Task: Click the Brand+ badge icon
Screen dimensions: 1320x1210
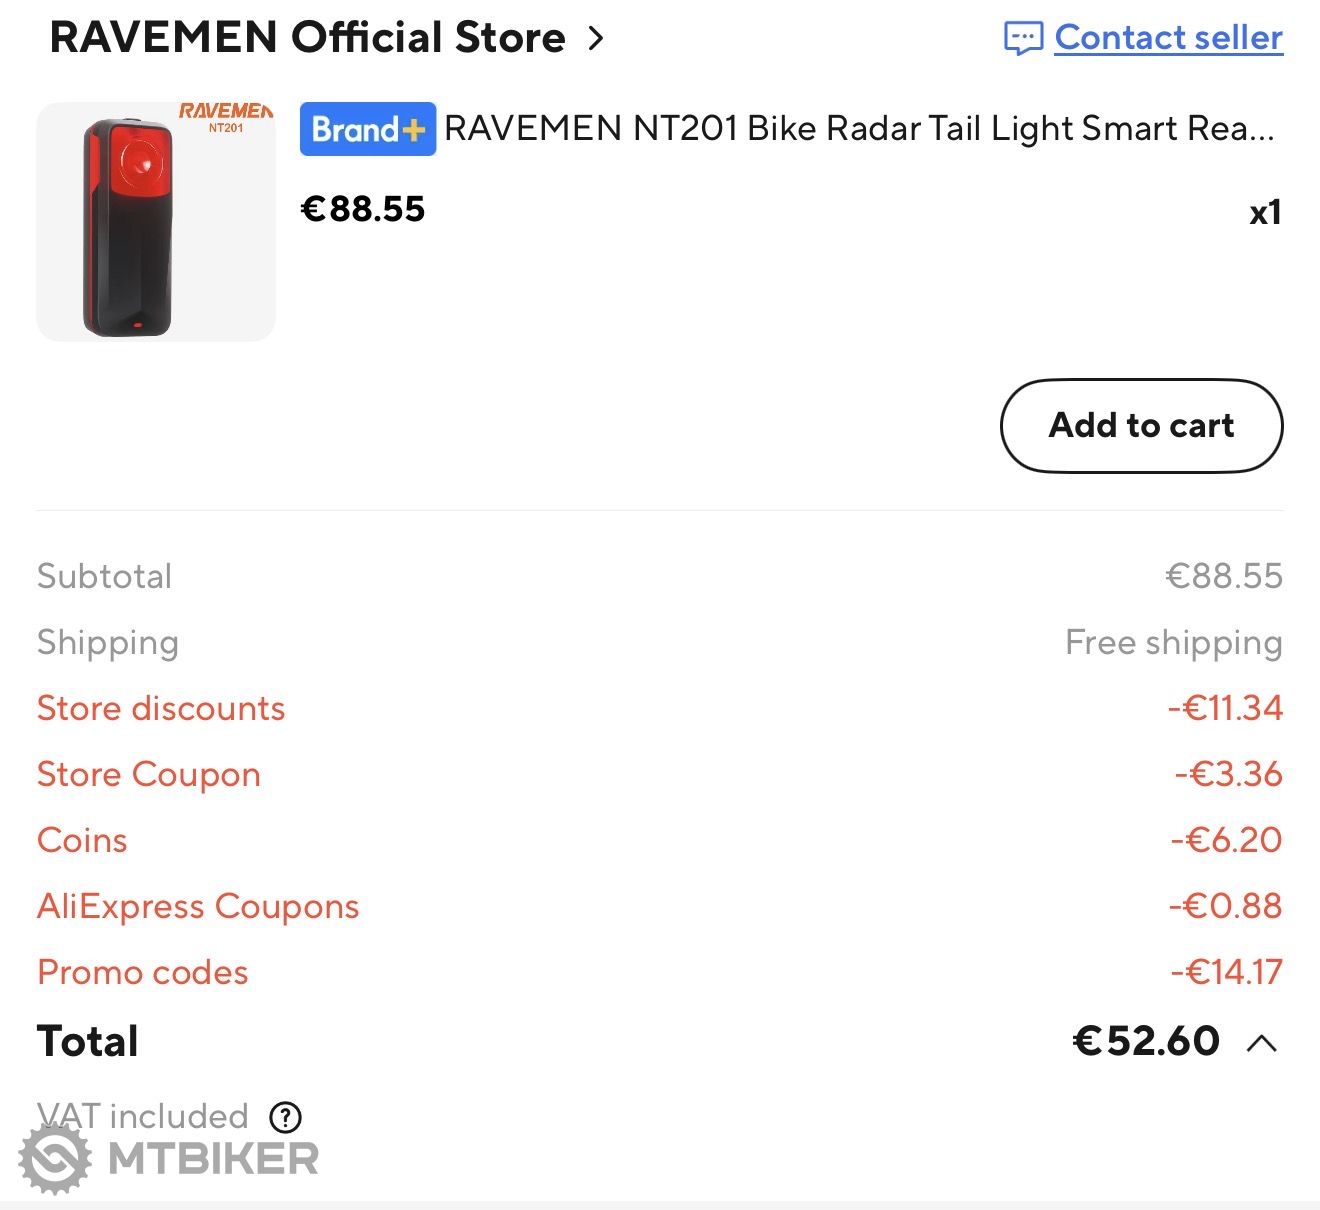Action: 368,129
